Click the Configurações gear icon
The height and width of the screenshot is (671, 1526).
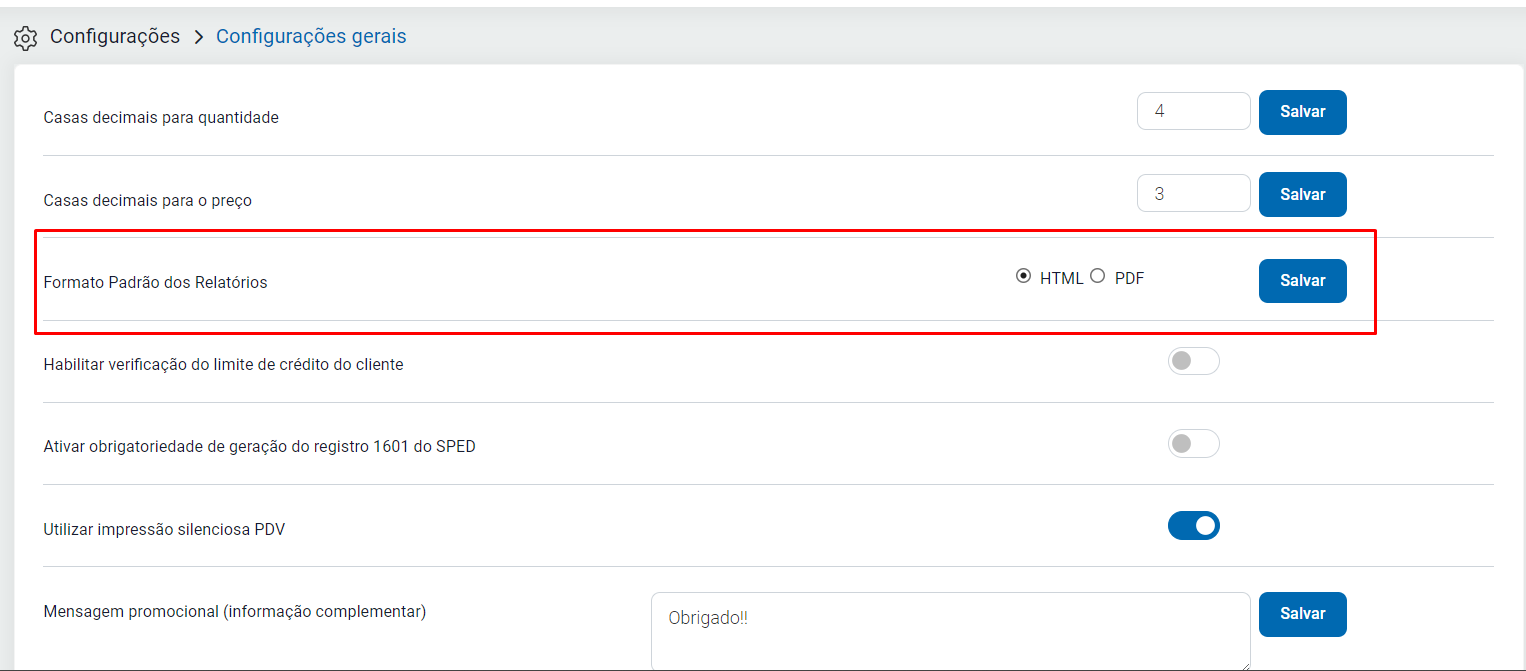point(25,39)
